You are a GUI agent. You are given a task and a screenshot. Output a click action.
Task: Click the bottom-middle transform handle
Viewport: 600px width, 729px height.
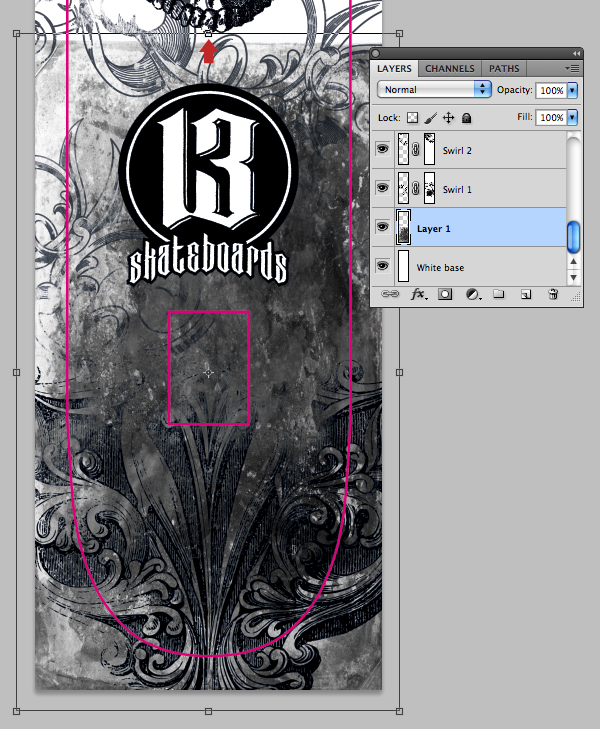pos(208,711)
